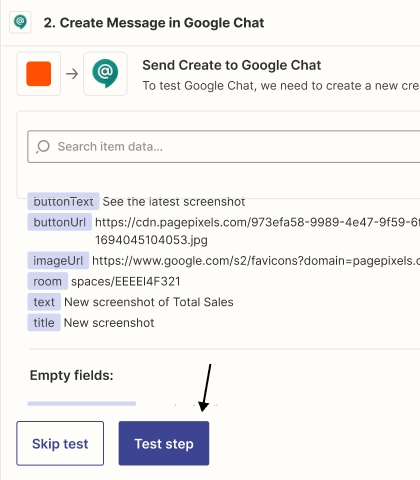The width and height of the screenshot is (420, 480).
Task: Click the 'Empty fields:' heading
Action: [x=72, y=375]
